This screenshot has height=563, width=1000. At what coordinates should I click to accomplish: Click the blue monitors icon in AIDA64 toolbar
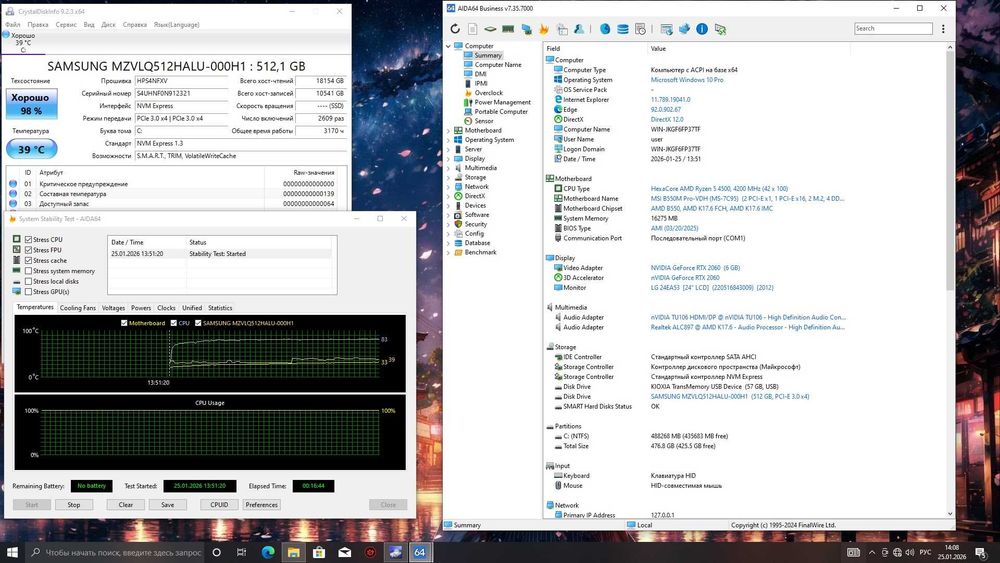click(x=527, y=29)
